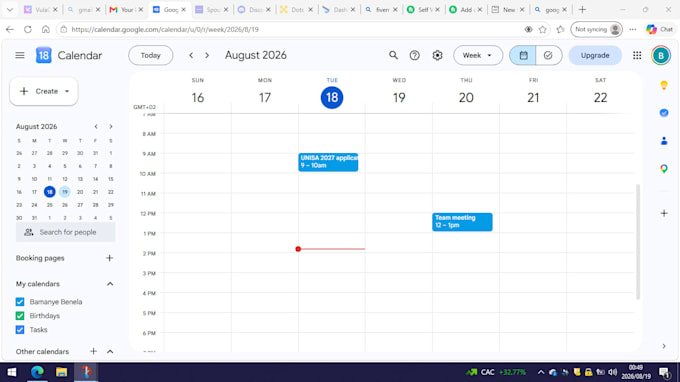The height and width of the screenshot is (382, 680).
Task: Open the tab search dropdown arrow
Action: [x=10, y=10]
